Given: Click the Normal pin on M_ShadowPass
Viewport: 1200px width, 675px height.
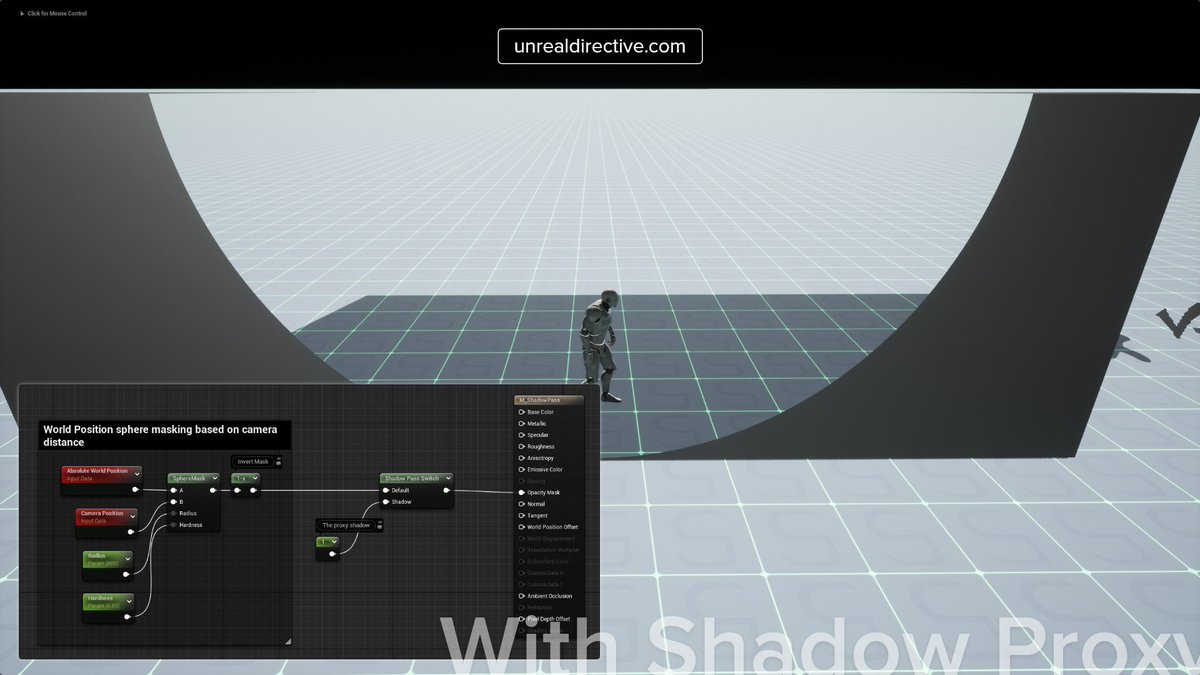Looking at the screenshot, I should pyautogui.click(x=522, y=504).
